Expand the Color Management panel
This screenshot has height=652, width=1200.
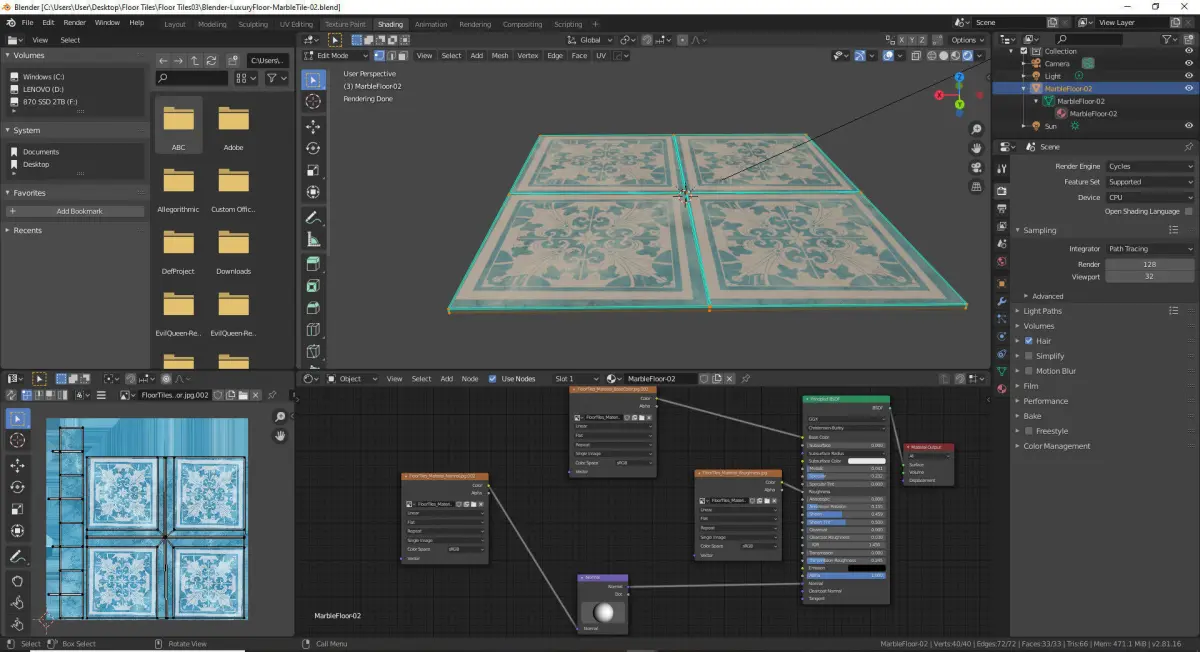pyautogui.click(x=1057, y=446)
